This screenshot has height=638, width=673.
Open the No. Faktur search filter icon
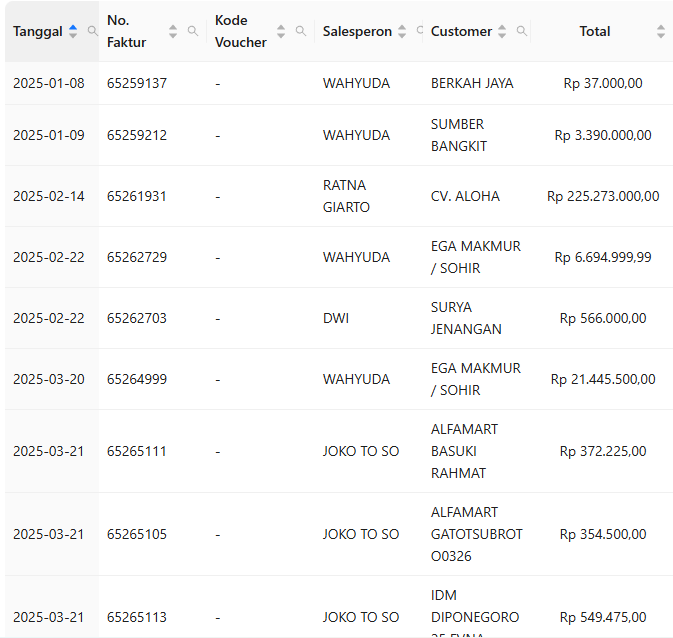coord(193,32)
